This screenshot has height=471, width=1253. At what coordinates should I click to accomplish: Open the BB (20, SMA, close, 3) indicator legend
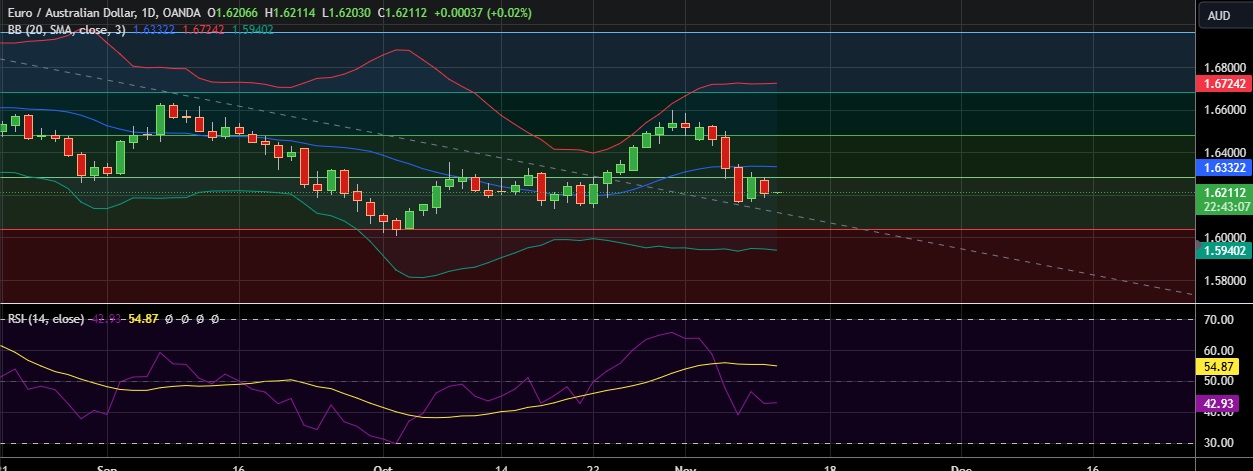point(67,30)
